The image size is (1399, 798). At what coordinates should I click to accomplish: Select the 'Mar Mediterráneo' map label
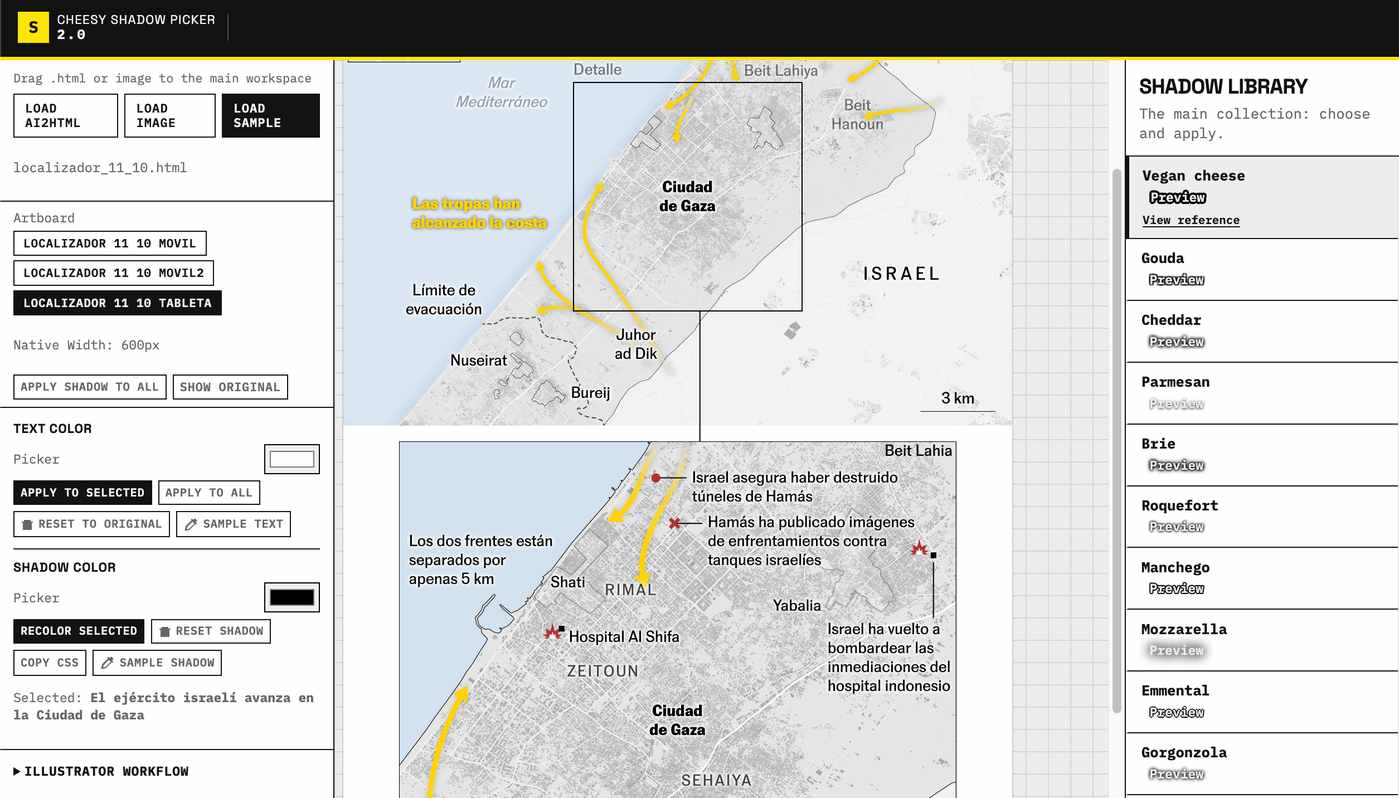tap(502, 92)
